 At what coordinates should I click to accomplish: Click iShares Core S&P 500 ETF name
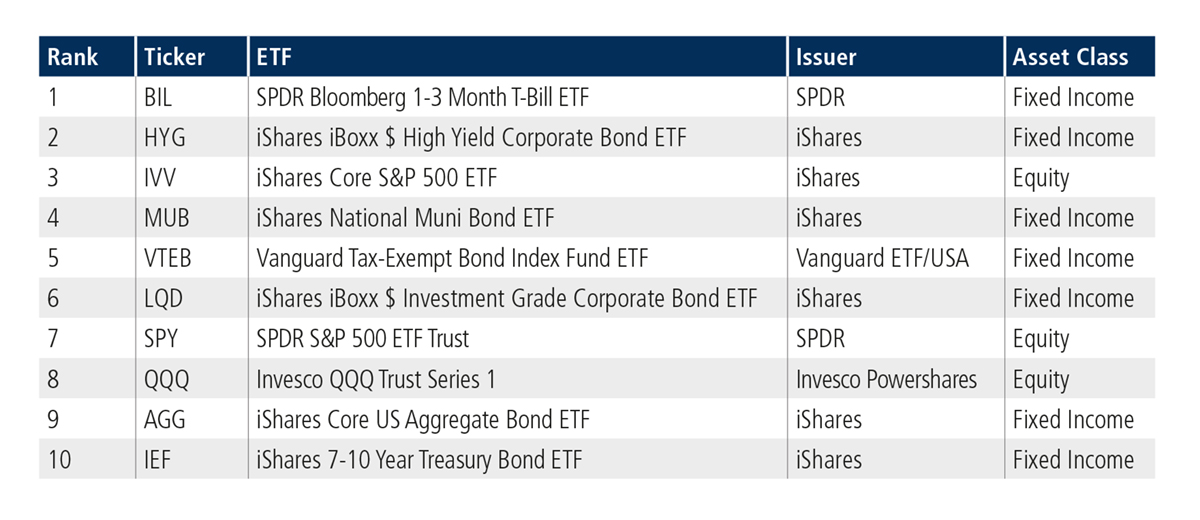point(376,178)
